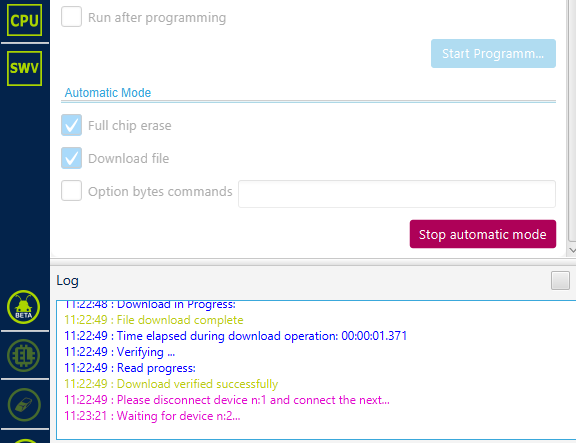Image resolution: width=576 pixels, height=443 pixels.
Task: Select 'Download verified successfully' log line
Action: (x=171, y=384)
